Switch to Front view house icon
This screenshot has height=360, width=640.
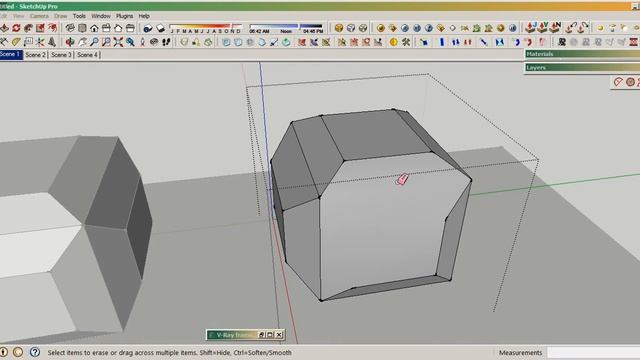coord(94,28)
